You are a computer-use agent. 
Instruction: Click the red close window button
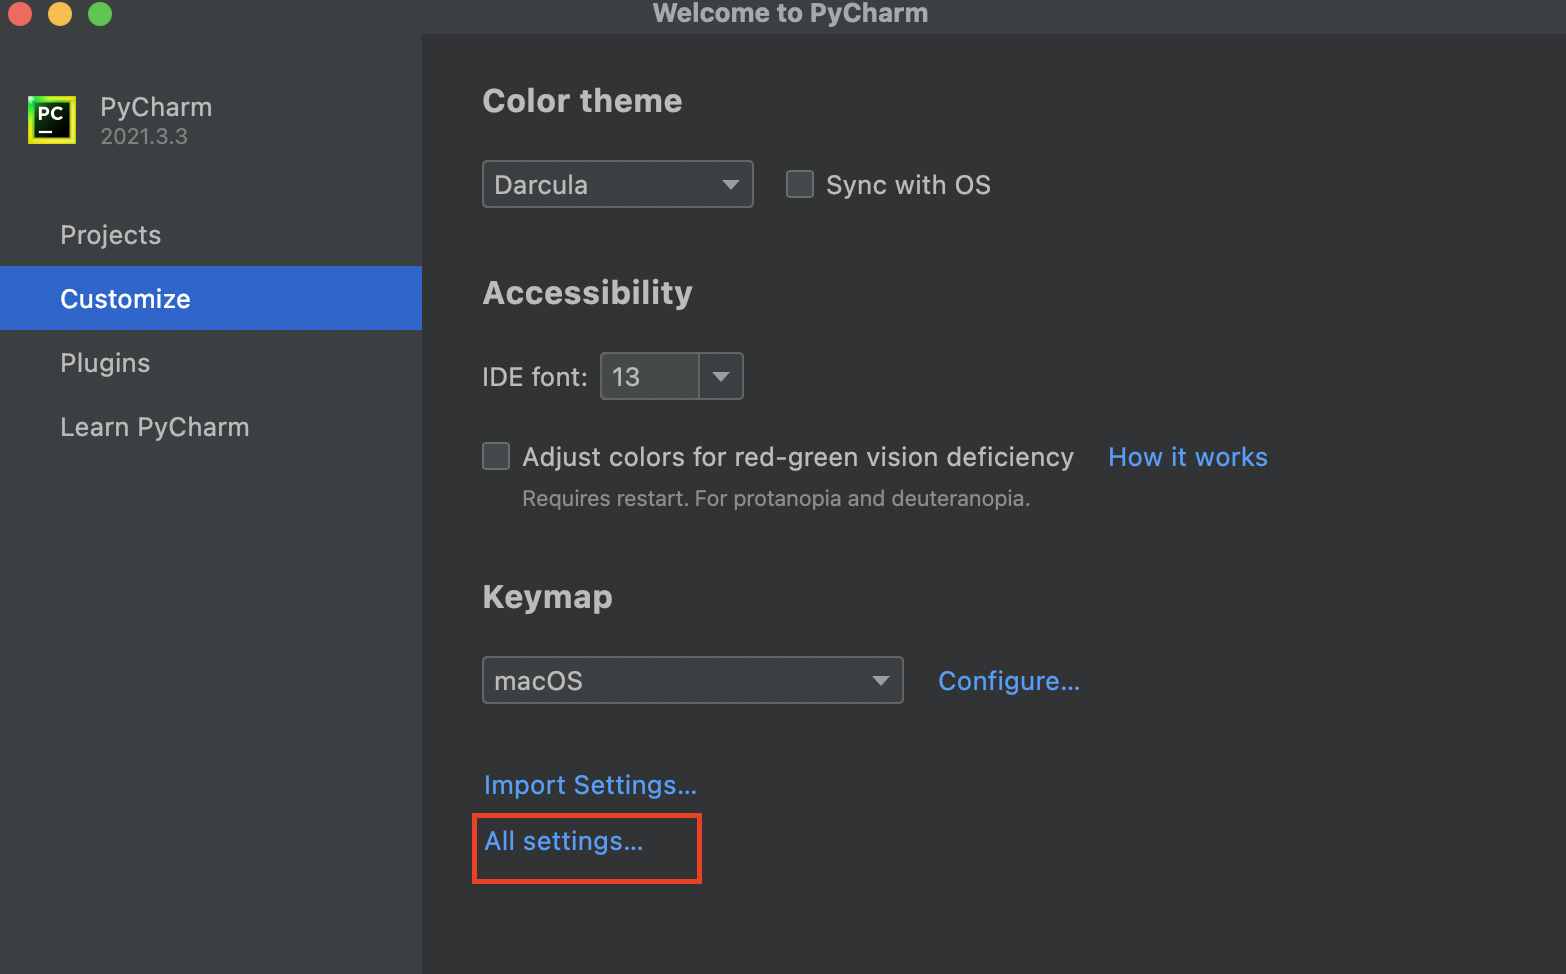click(x=20, y=13)
